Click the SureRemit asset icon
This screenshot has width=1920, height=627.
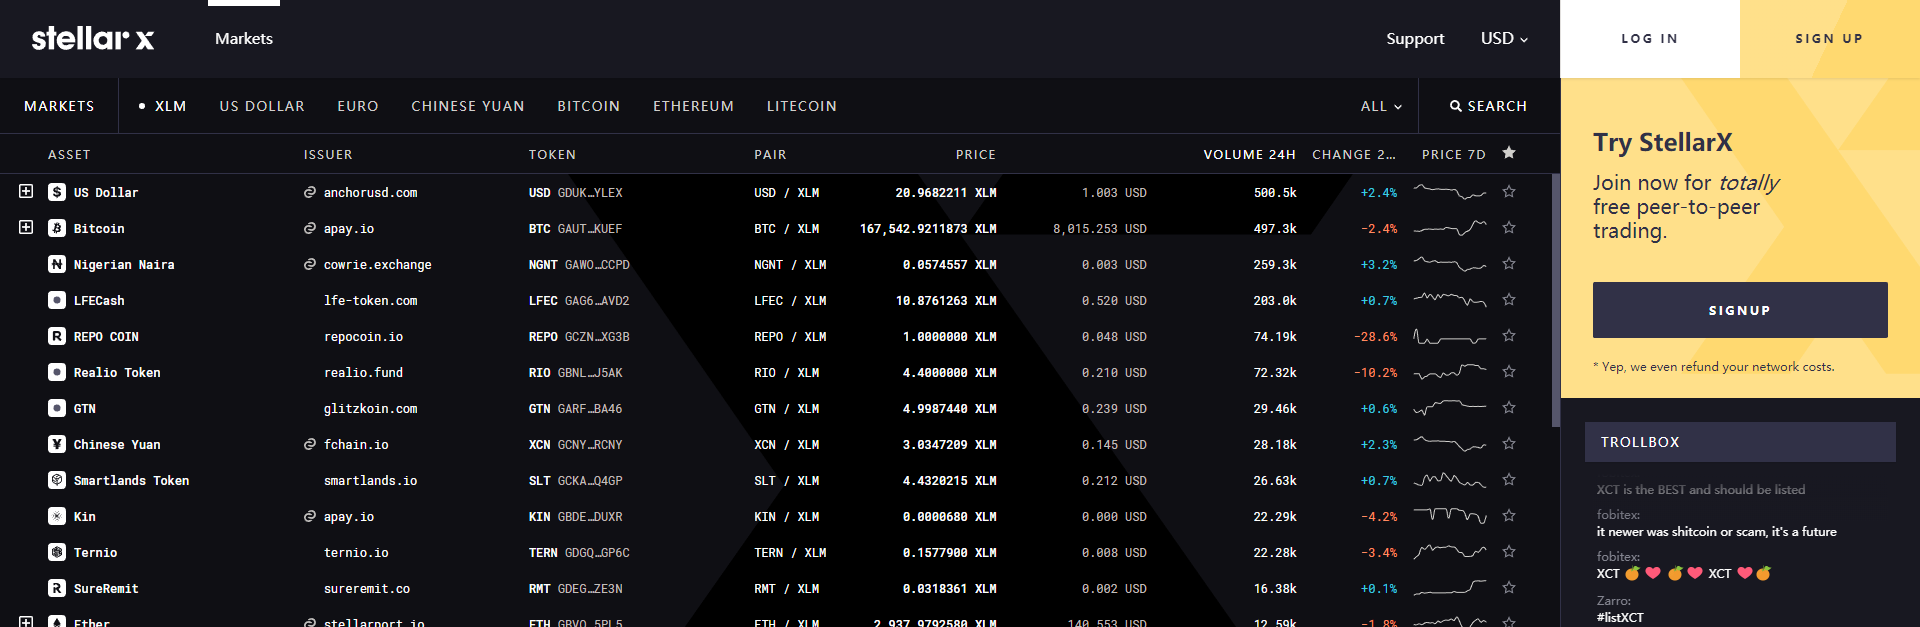tap(57, 588)
